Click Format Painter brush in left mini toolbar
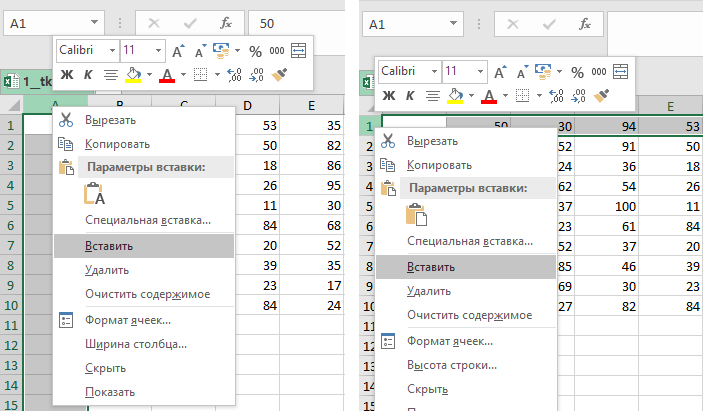 281,74
